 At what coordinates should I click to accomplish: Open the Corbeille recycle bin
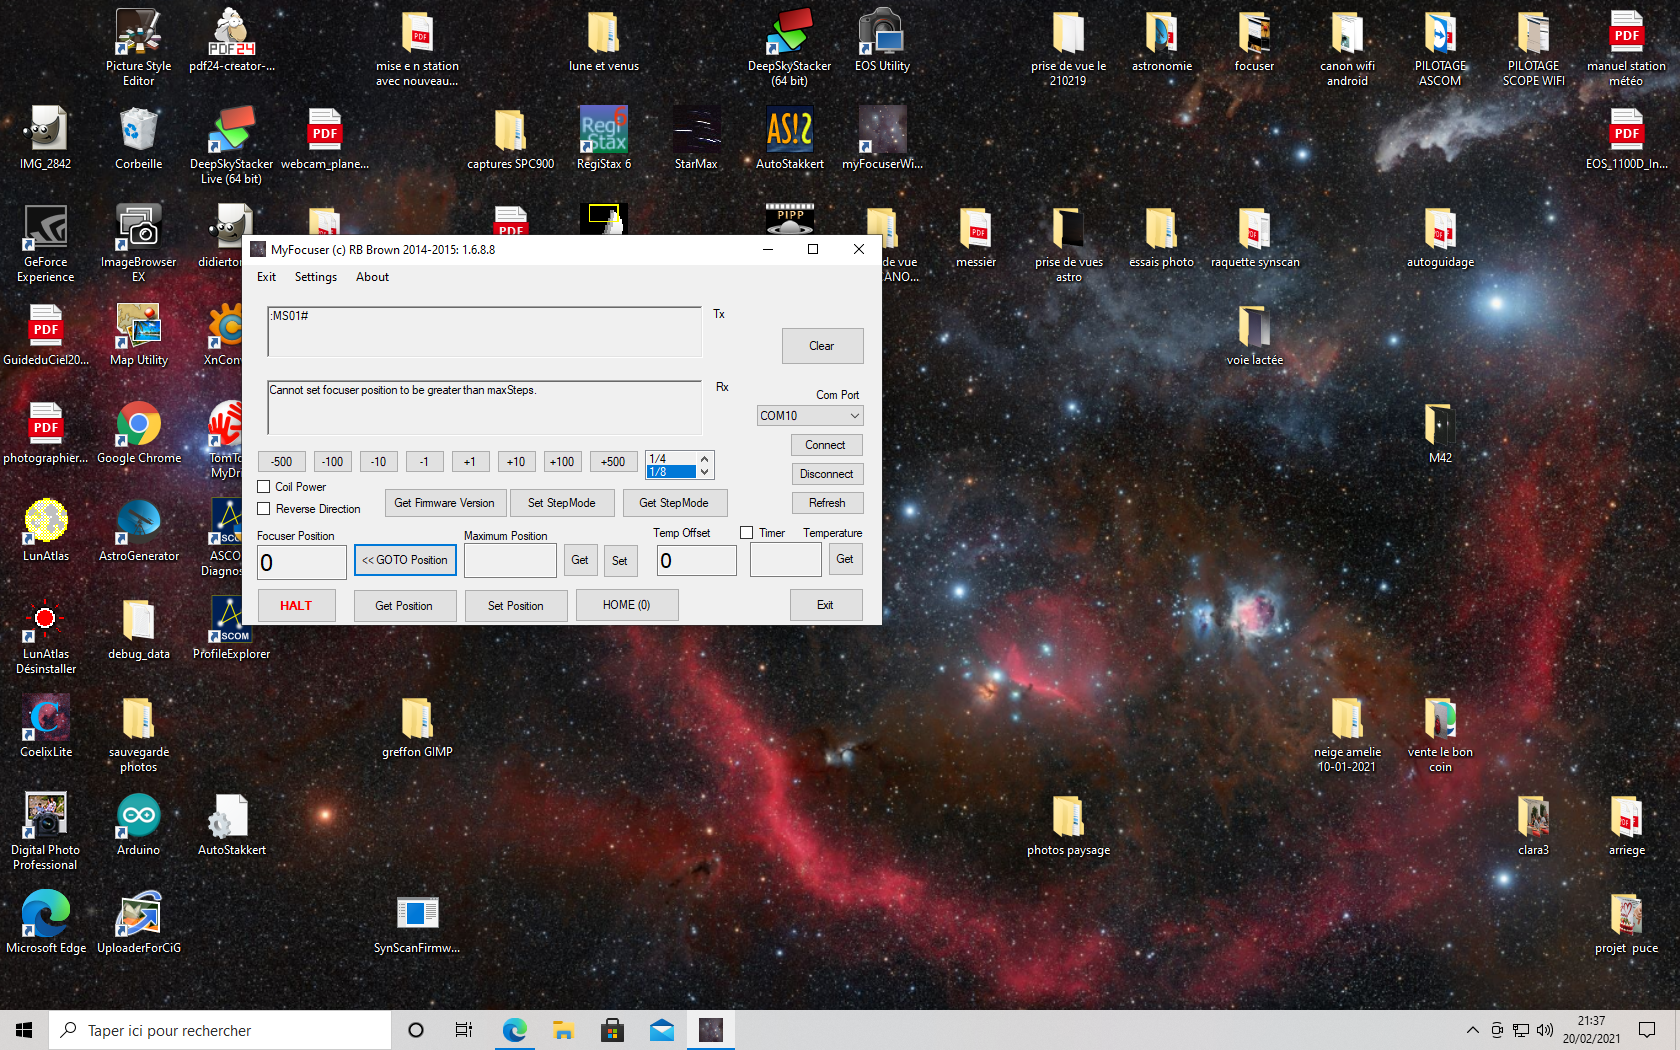point(138,138)
